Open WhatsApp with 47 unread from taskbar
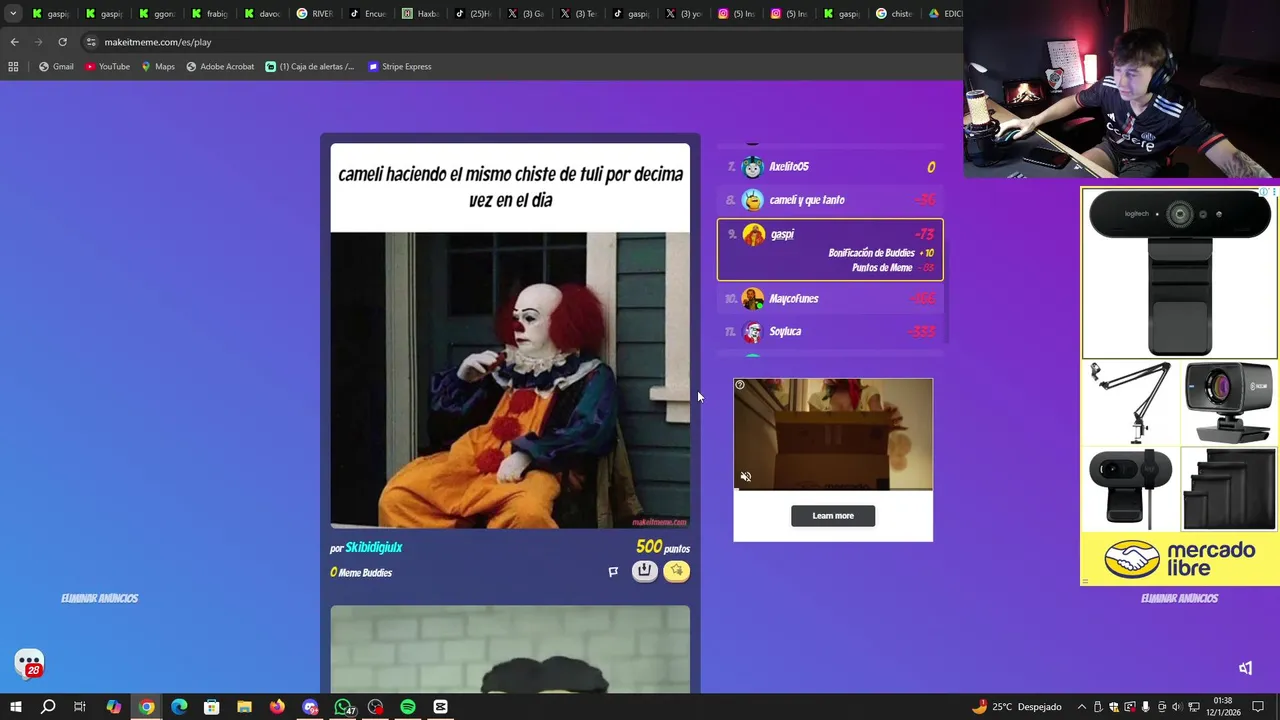1280x720 pixels. [343, 707]
